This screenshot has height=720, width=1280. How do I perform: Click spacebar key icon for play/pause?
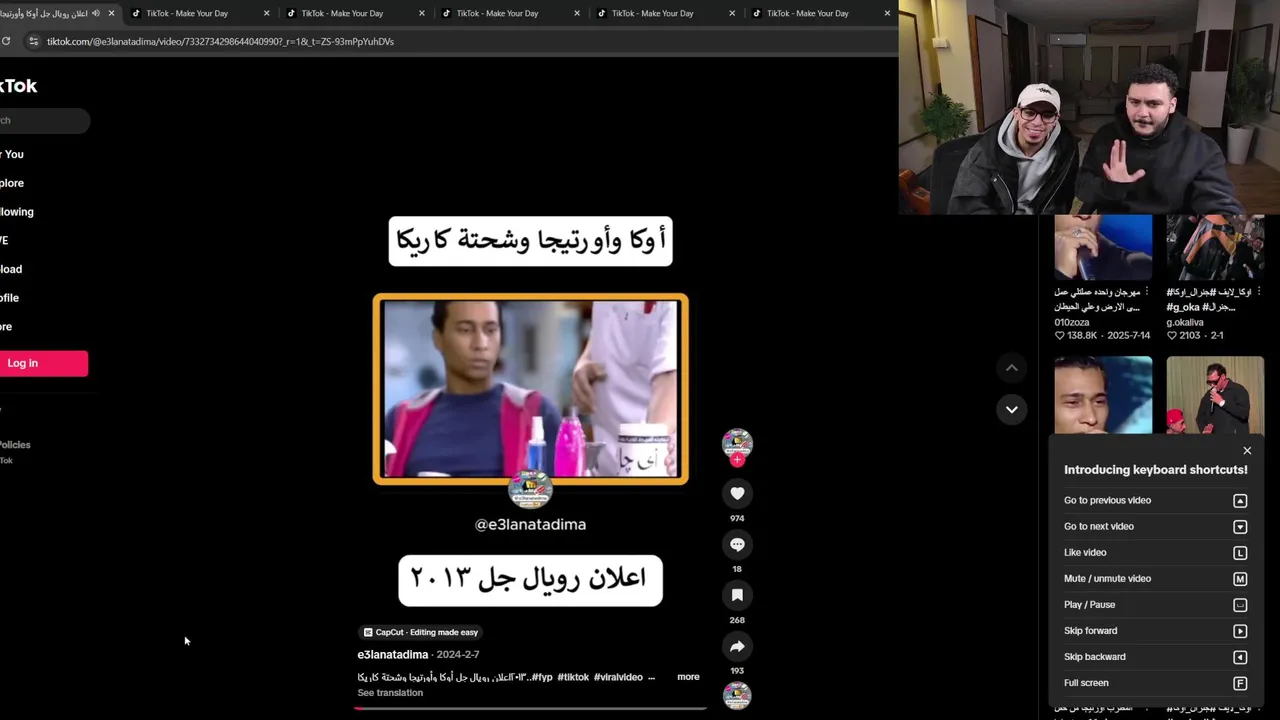pyautogui.click(x=1240, y=604)
